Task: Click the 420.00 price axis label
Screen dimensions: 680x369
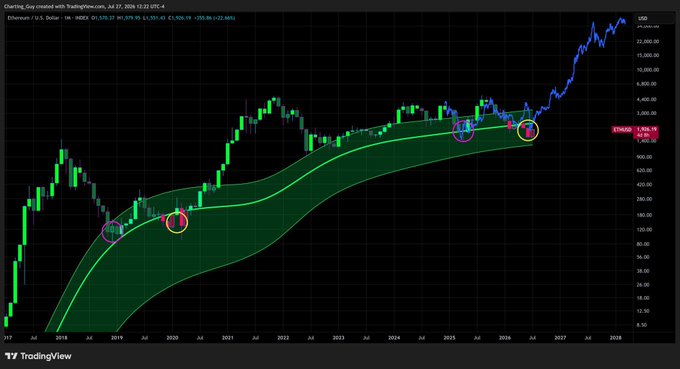Action: coord(645,184)
